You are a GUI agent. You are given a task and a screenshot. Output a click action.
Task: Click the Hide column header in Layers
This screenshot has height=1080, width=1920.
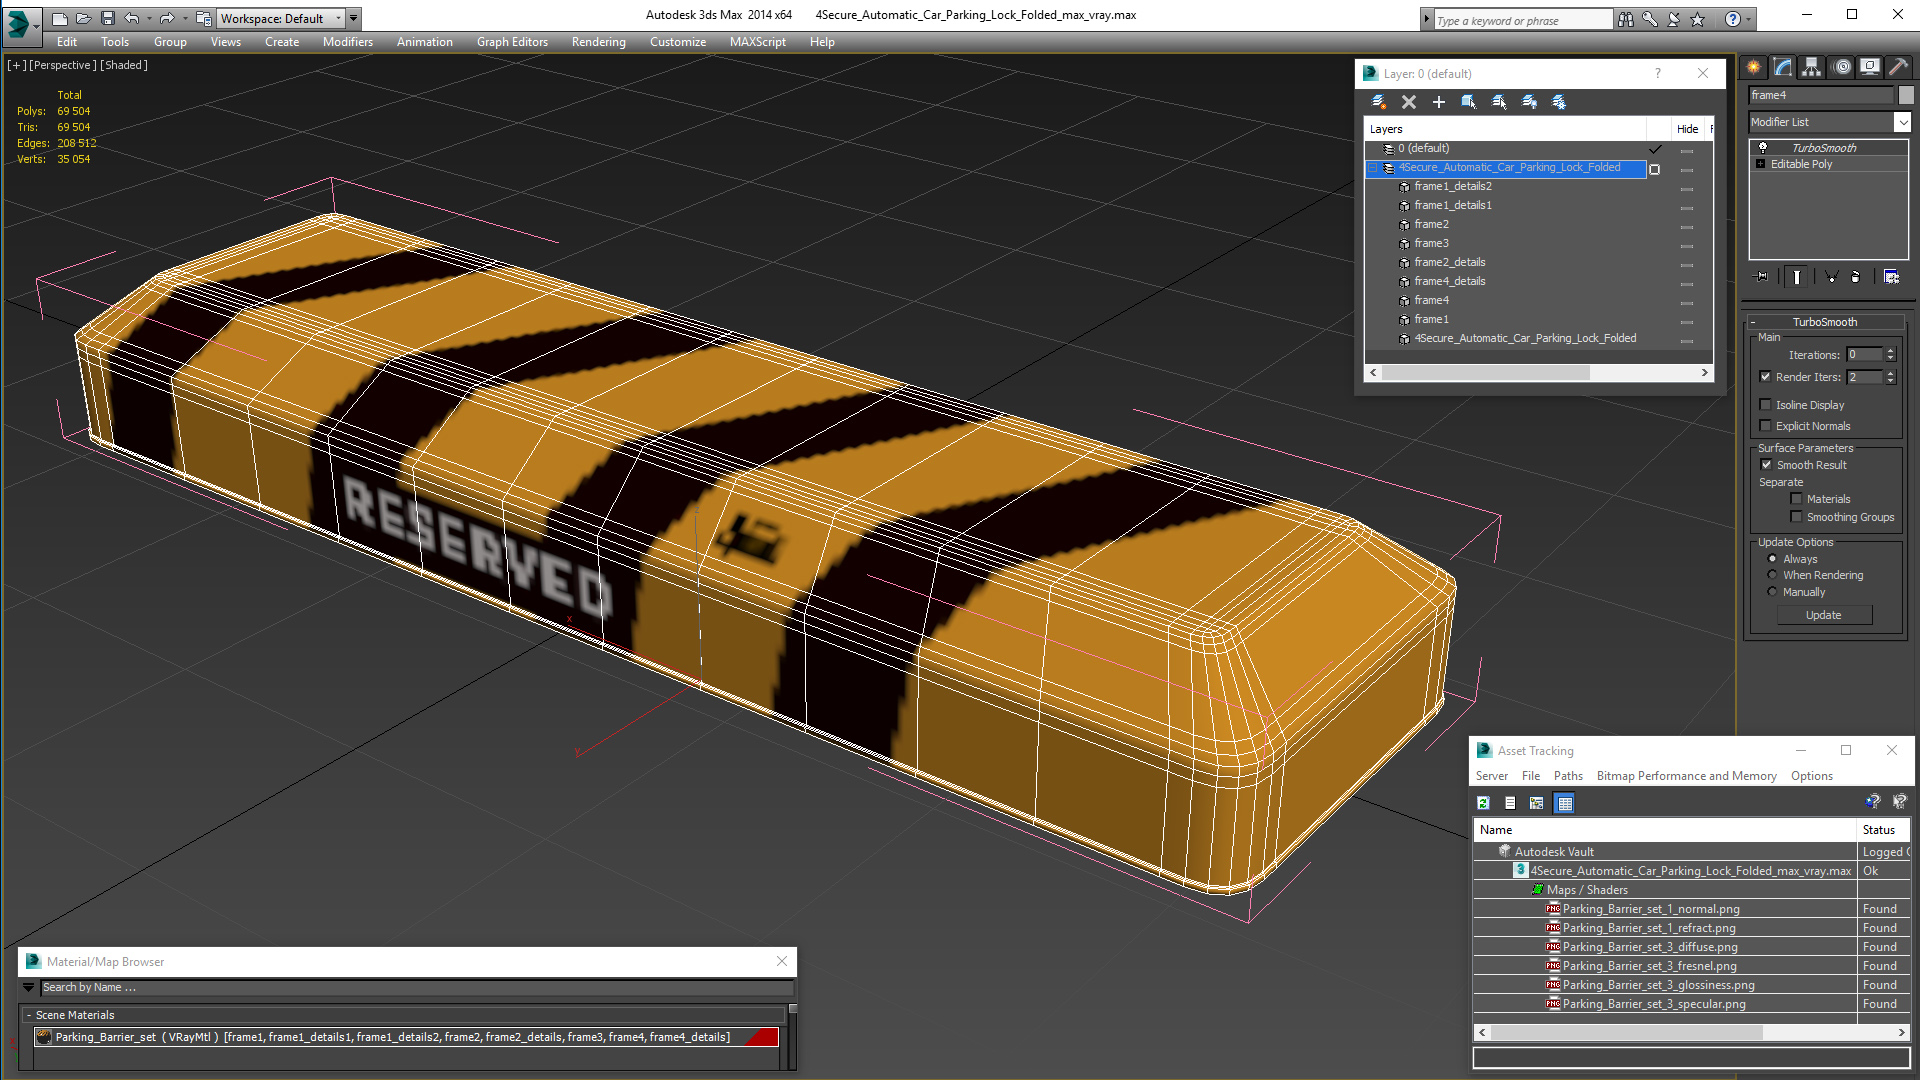1688,129
